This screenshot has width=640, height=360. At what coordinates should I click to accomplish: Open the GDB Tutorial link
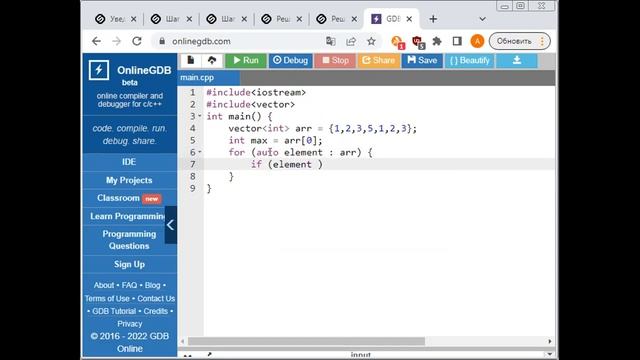114,311
